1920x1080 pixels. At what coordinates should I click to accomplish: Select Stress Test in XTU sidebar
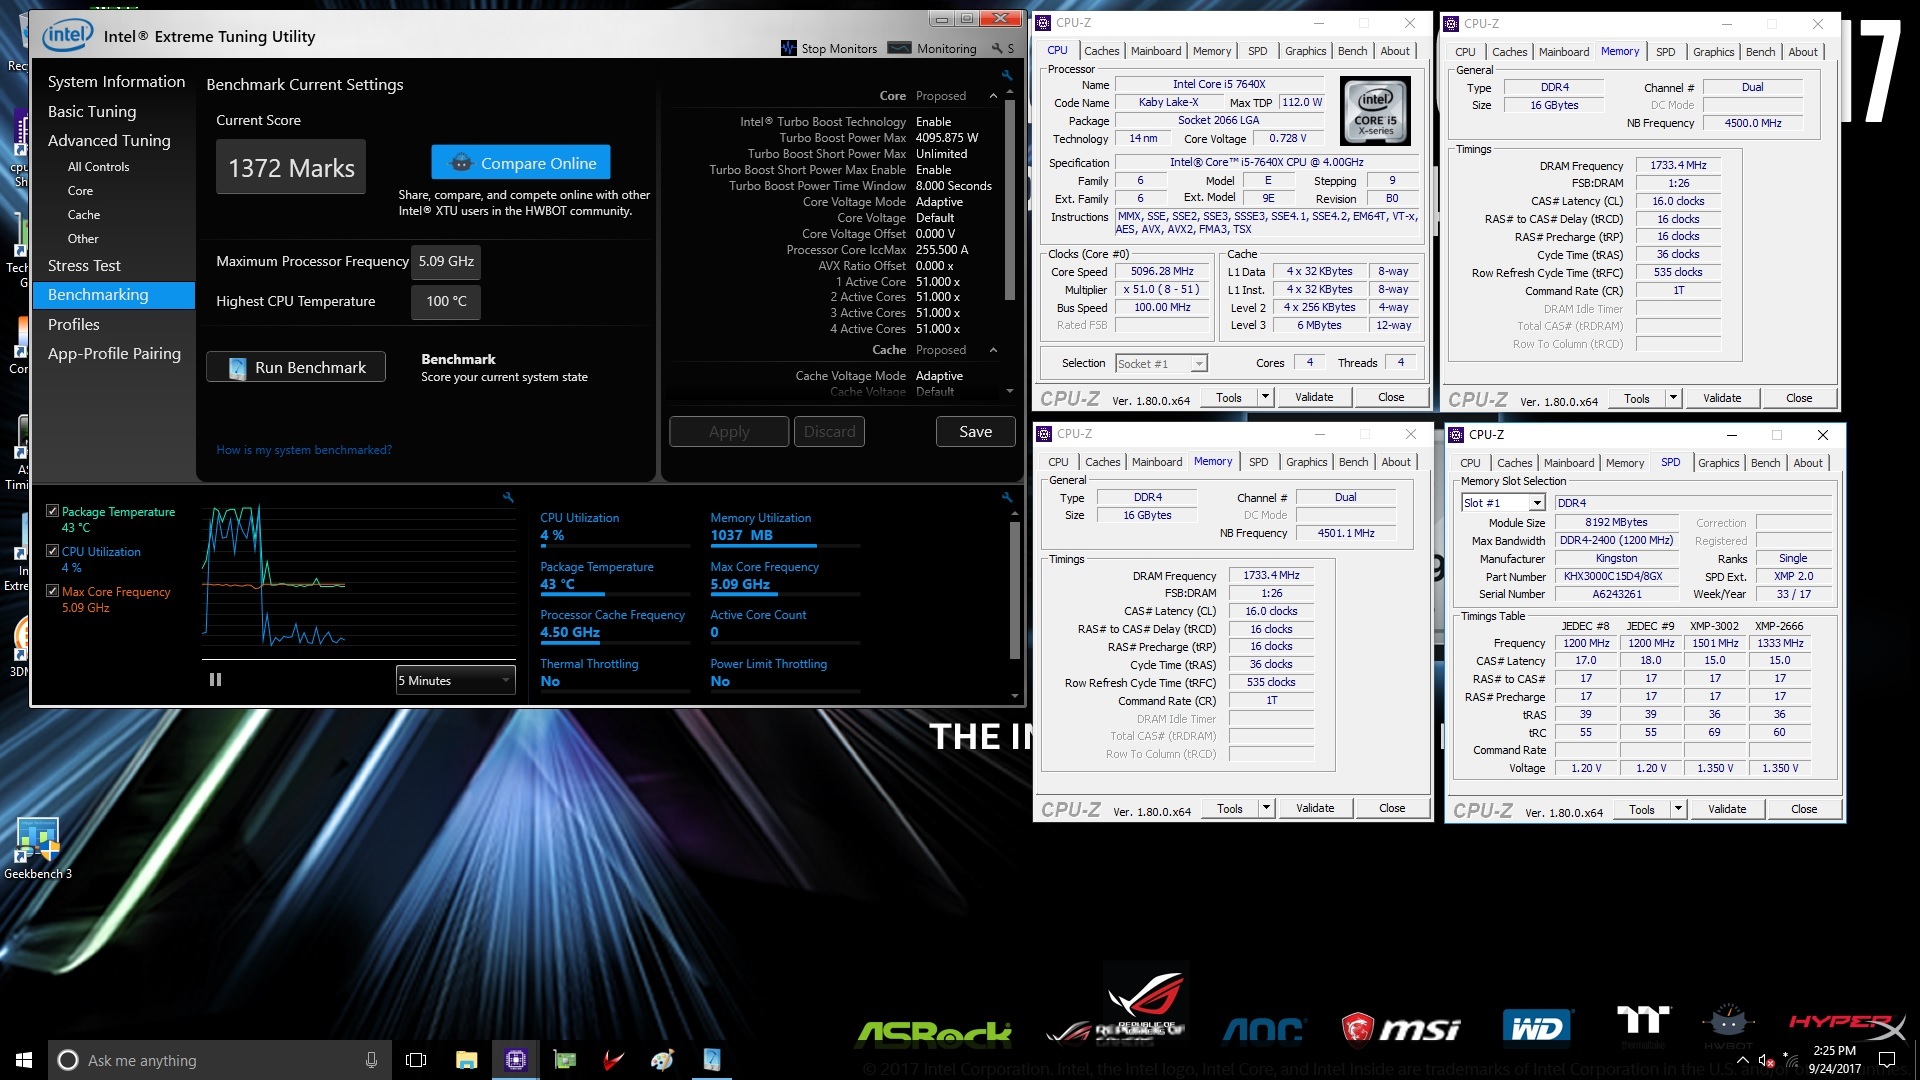click(x=84, y=266)
